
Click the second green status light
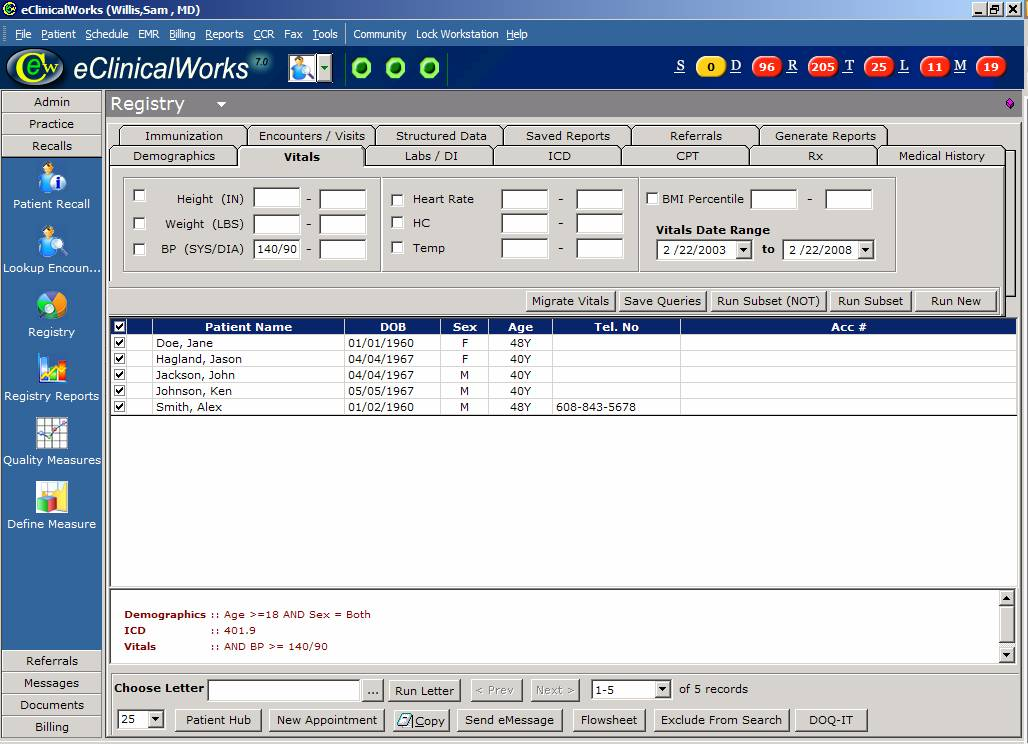(395, 68)
